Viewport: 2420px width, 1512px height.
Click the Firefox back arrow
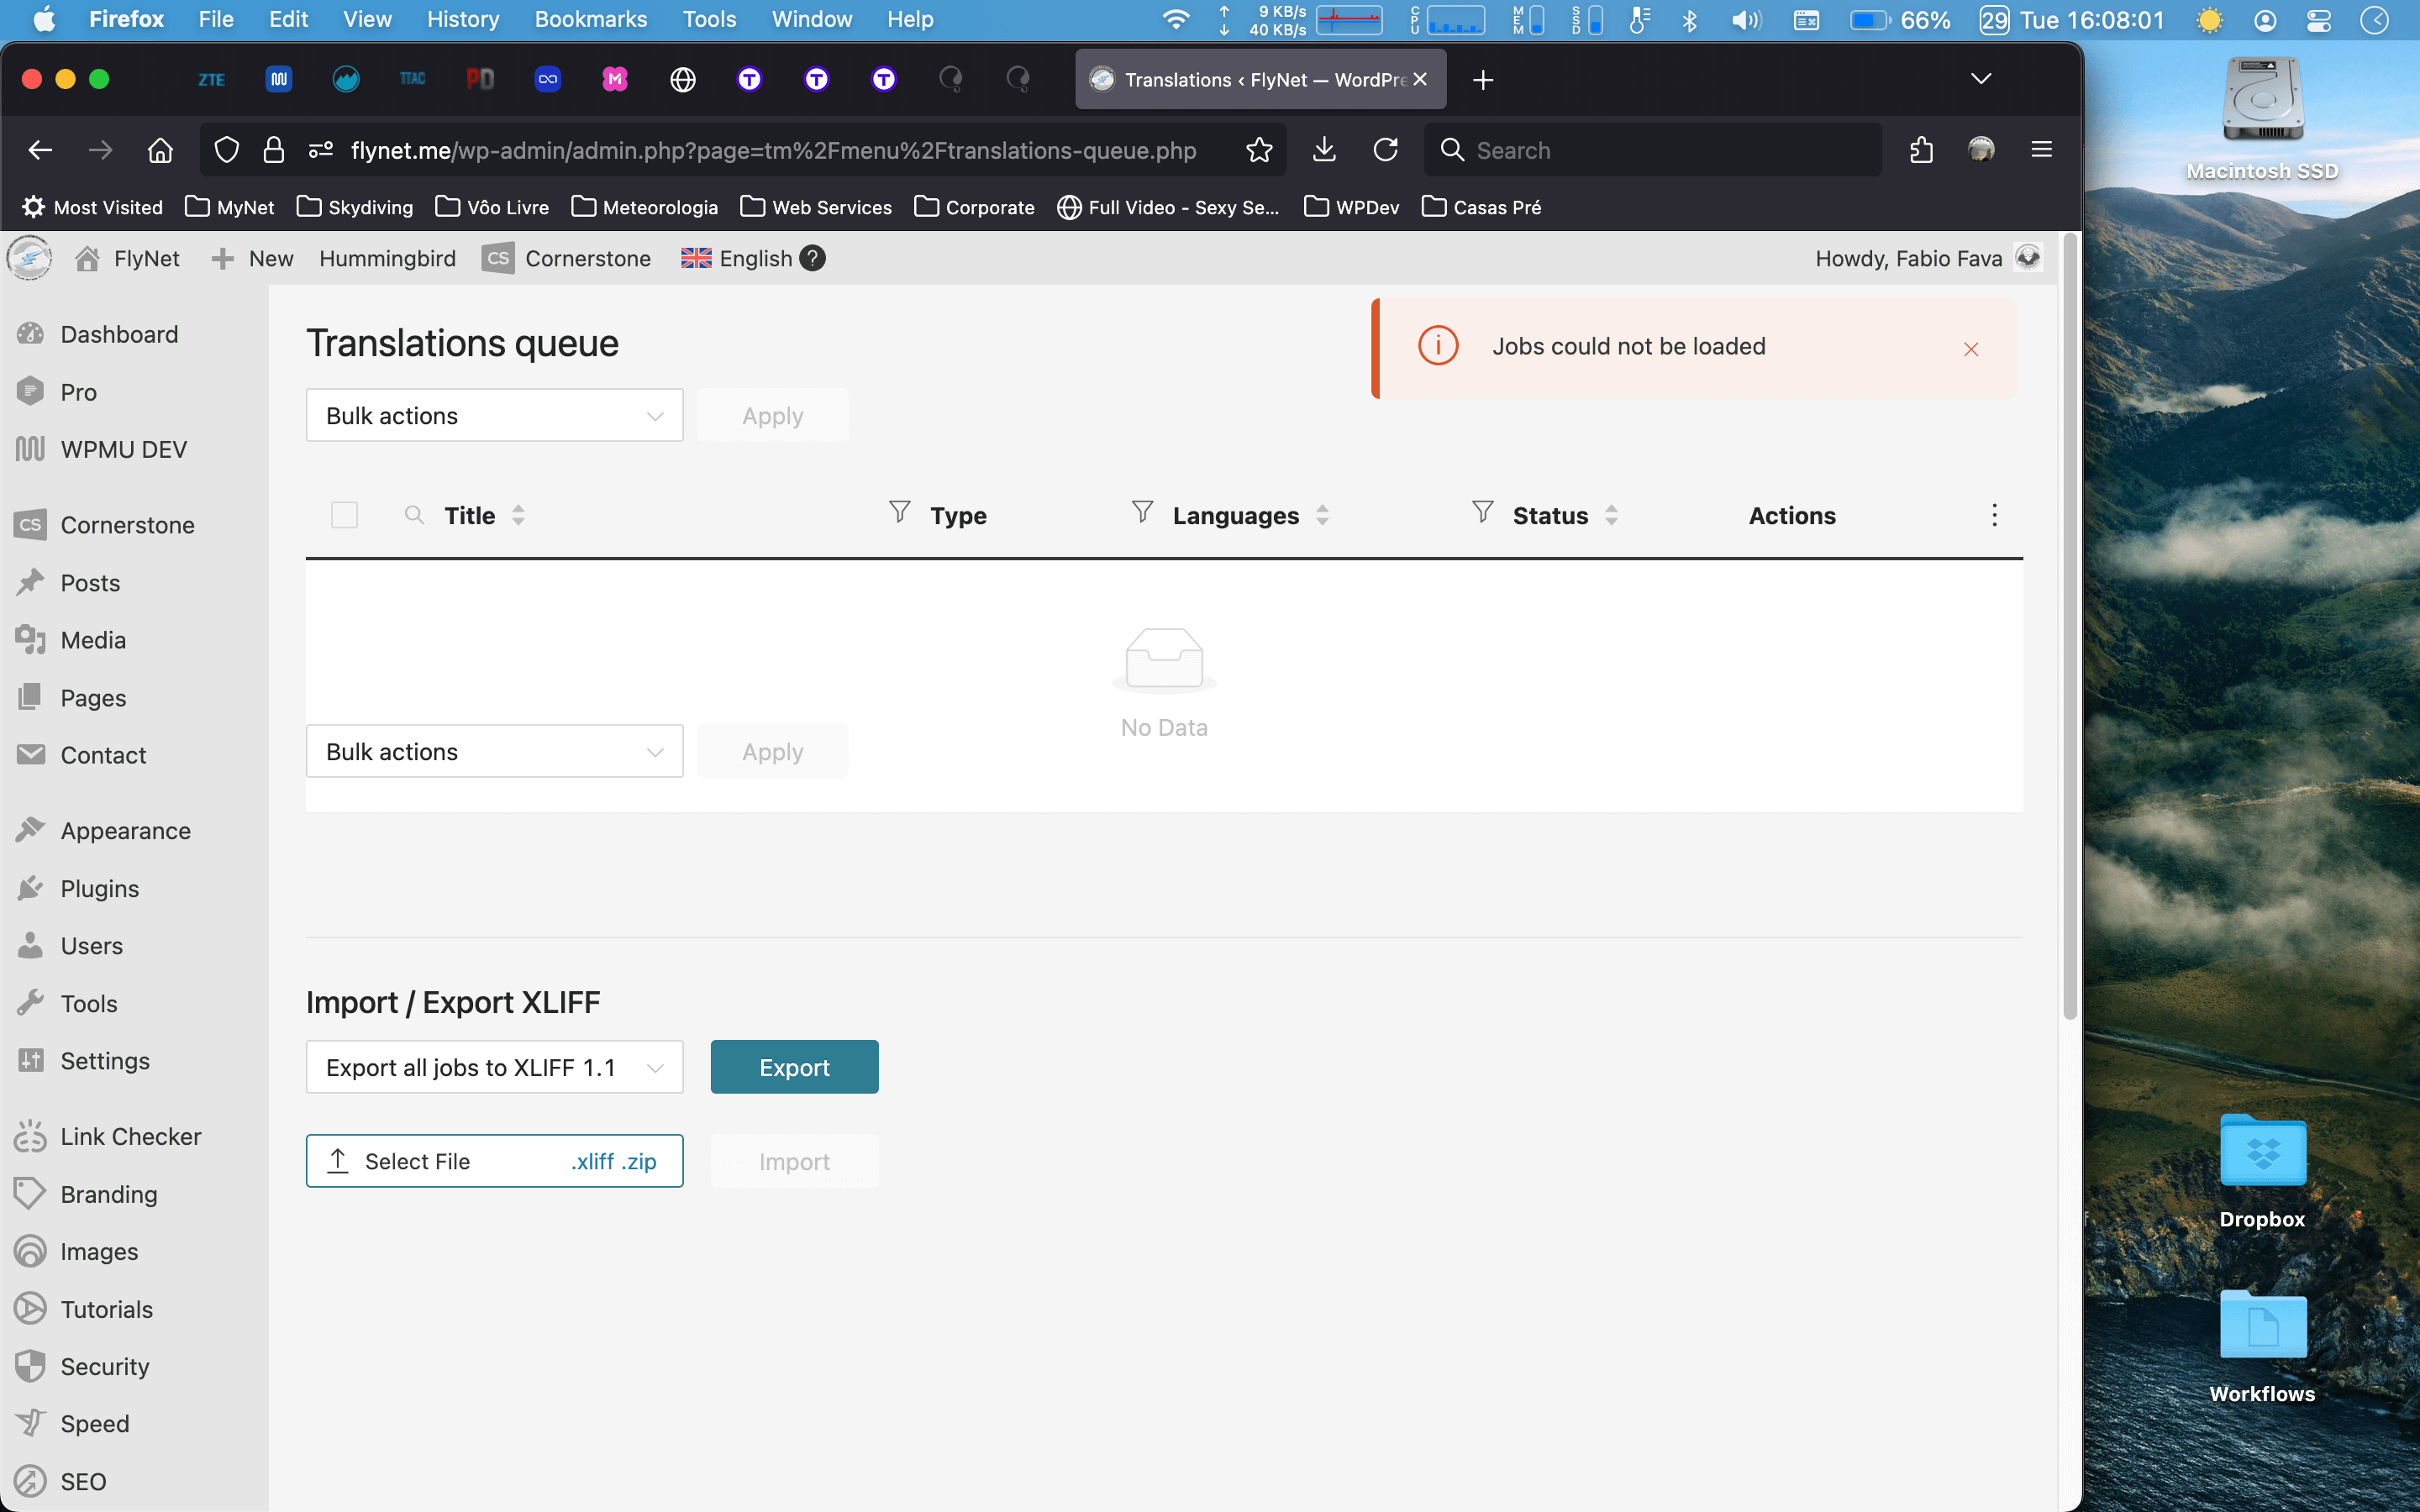(40, 150)
